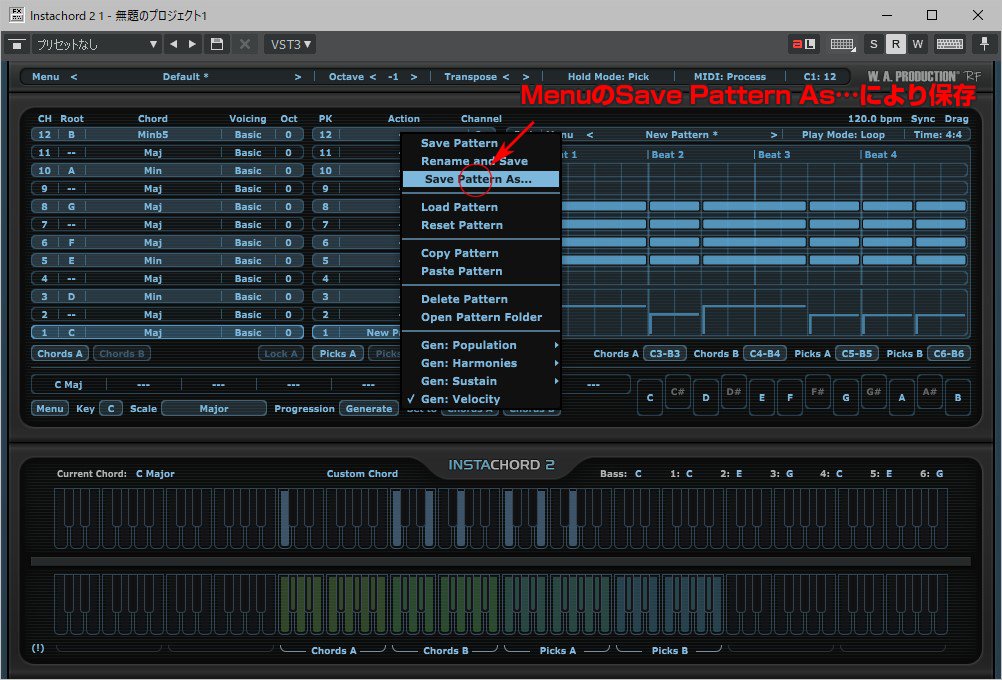Increase the Transpose value

coord(526,77)
